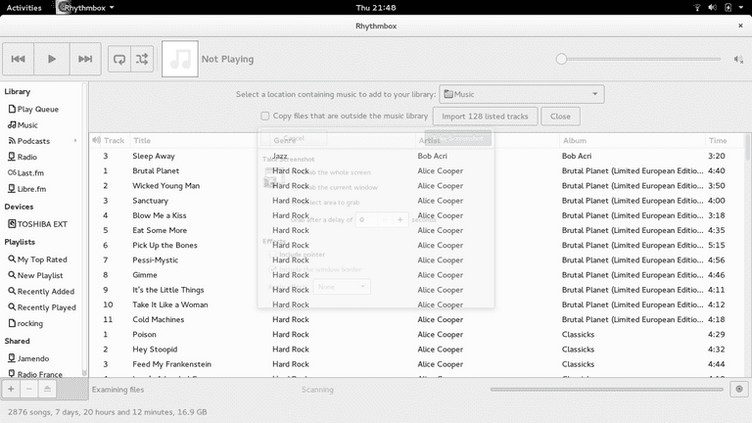Viewport: 752px width, 423px height.
Task: Stop scanning with the status bar button
Action: click(x=739, y=389)
